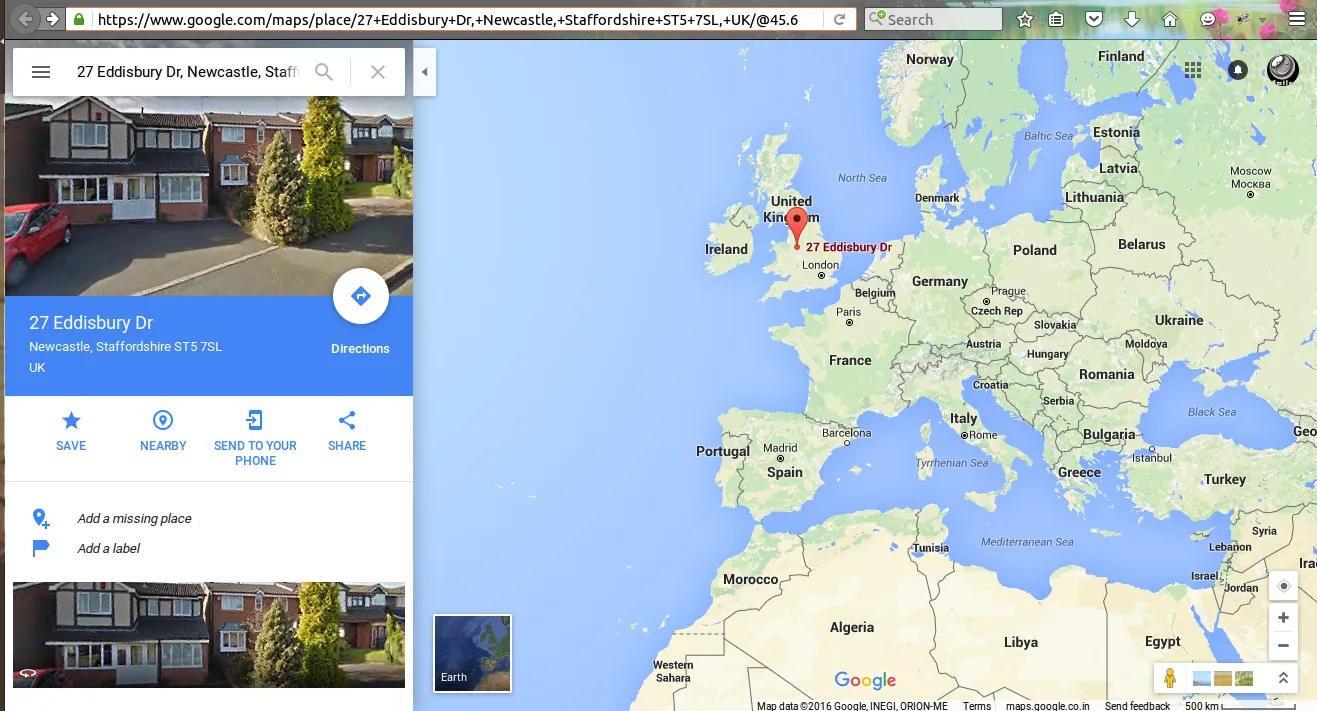Open the Google Maps hamburger menu
1317x711 pixels.
point(41,72)
